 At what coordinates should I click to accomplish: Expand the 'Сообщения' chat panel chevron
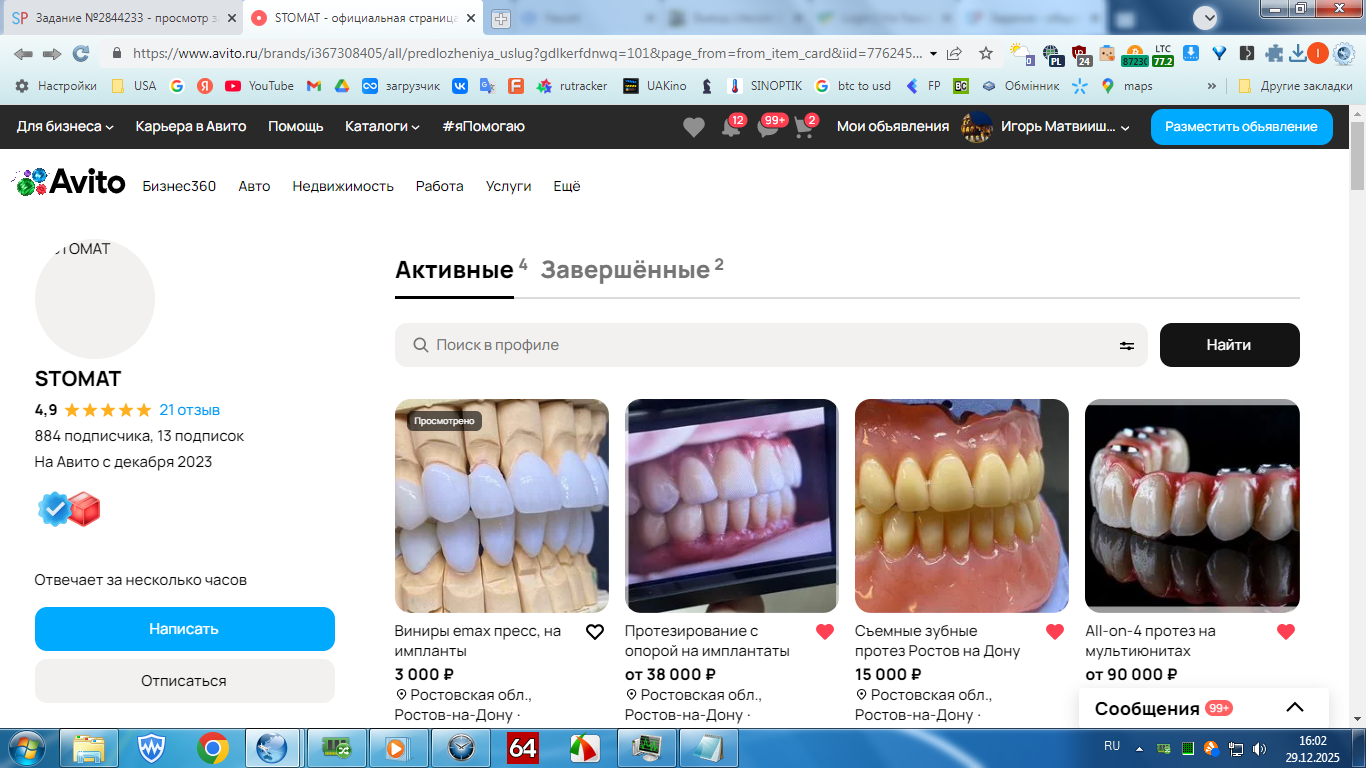point(1295,708)
